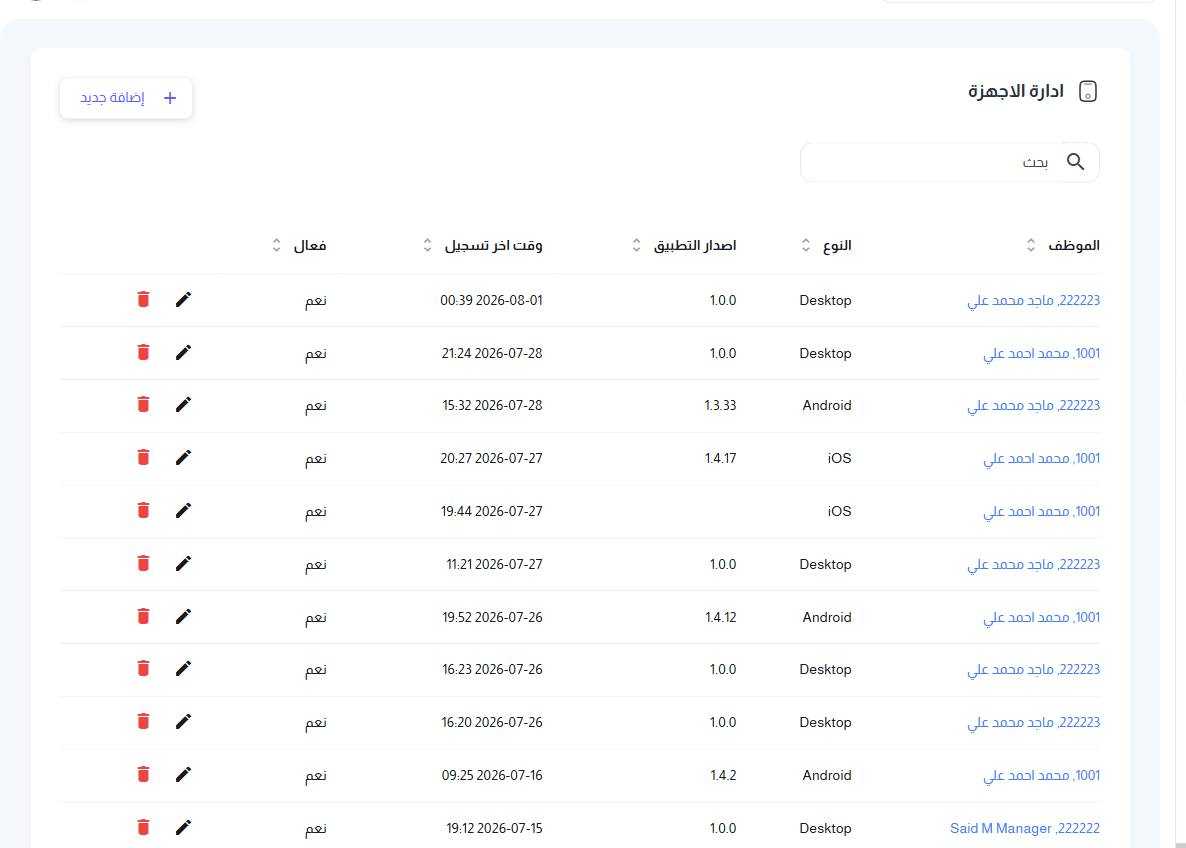
Task: Select the version cell 1.3.33
Action: [x=720, y=405]
